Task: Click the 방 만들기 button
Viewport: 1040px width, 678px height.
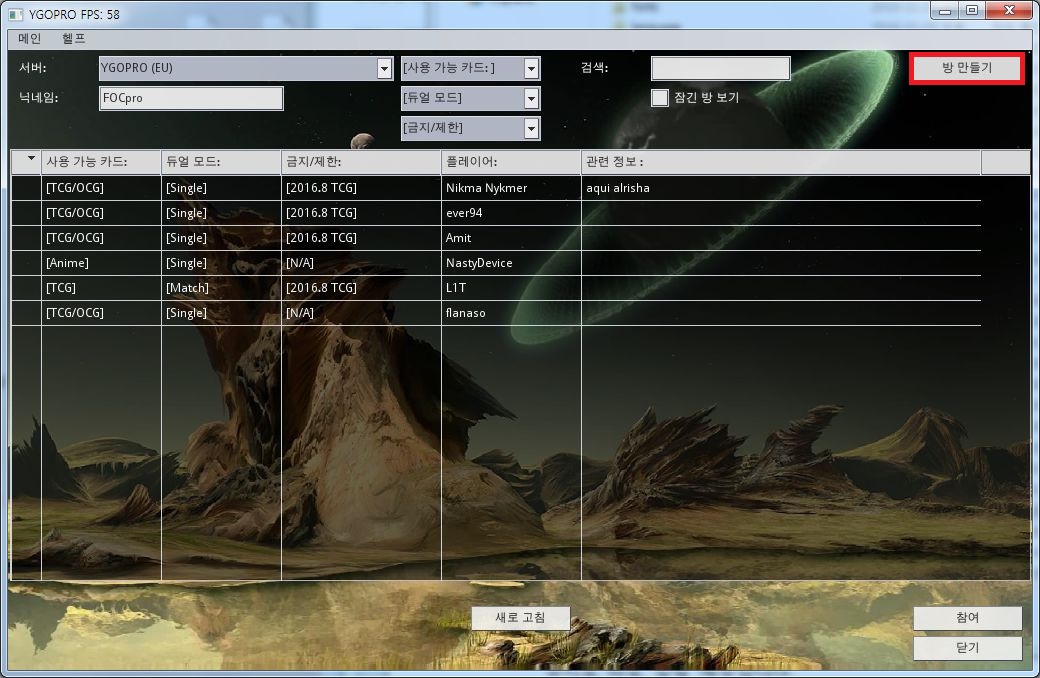Action: pos(967,68)
